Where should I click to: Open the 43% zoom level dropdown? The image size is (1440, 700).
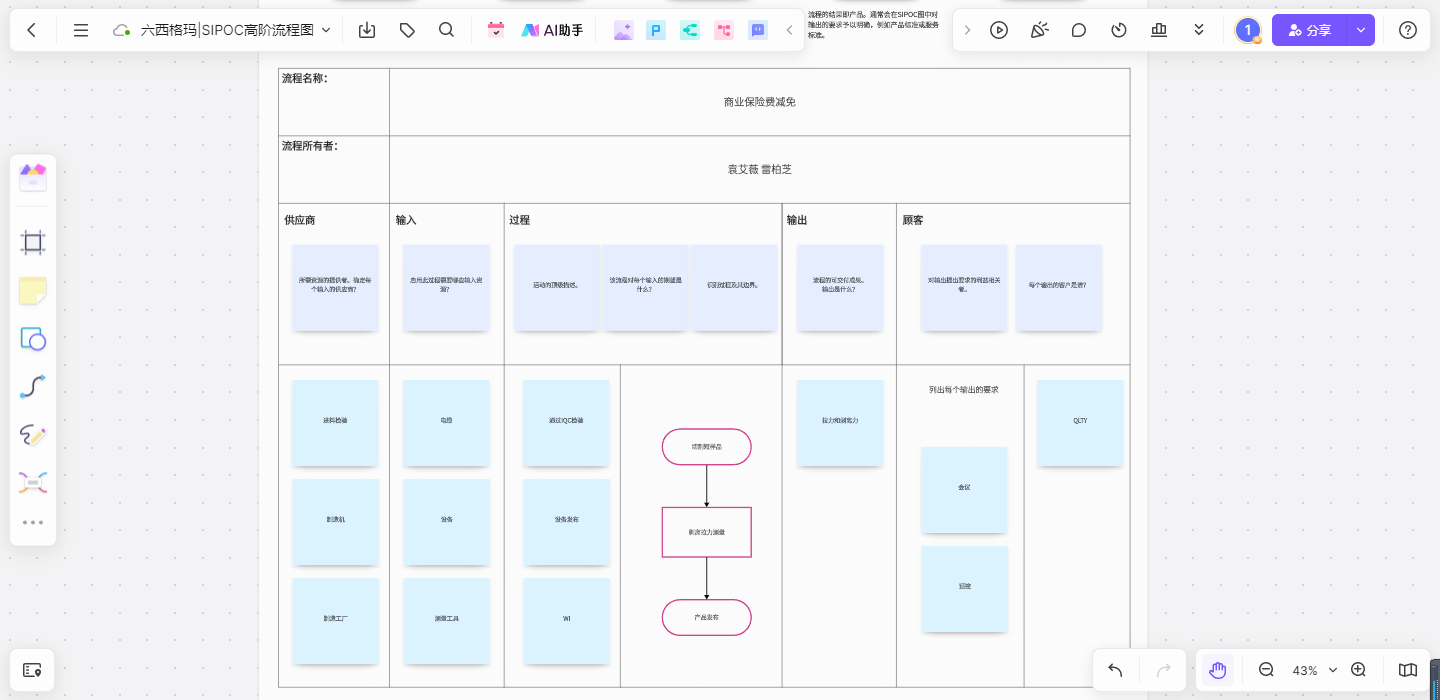[x=1314, y=670]
